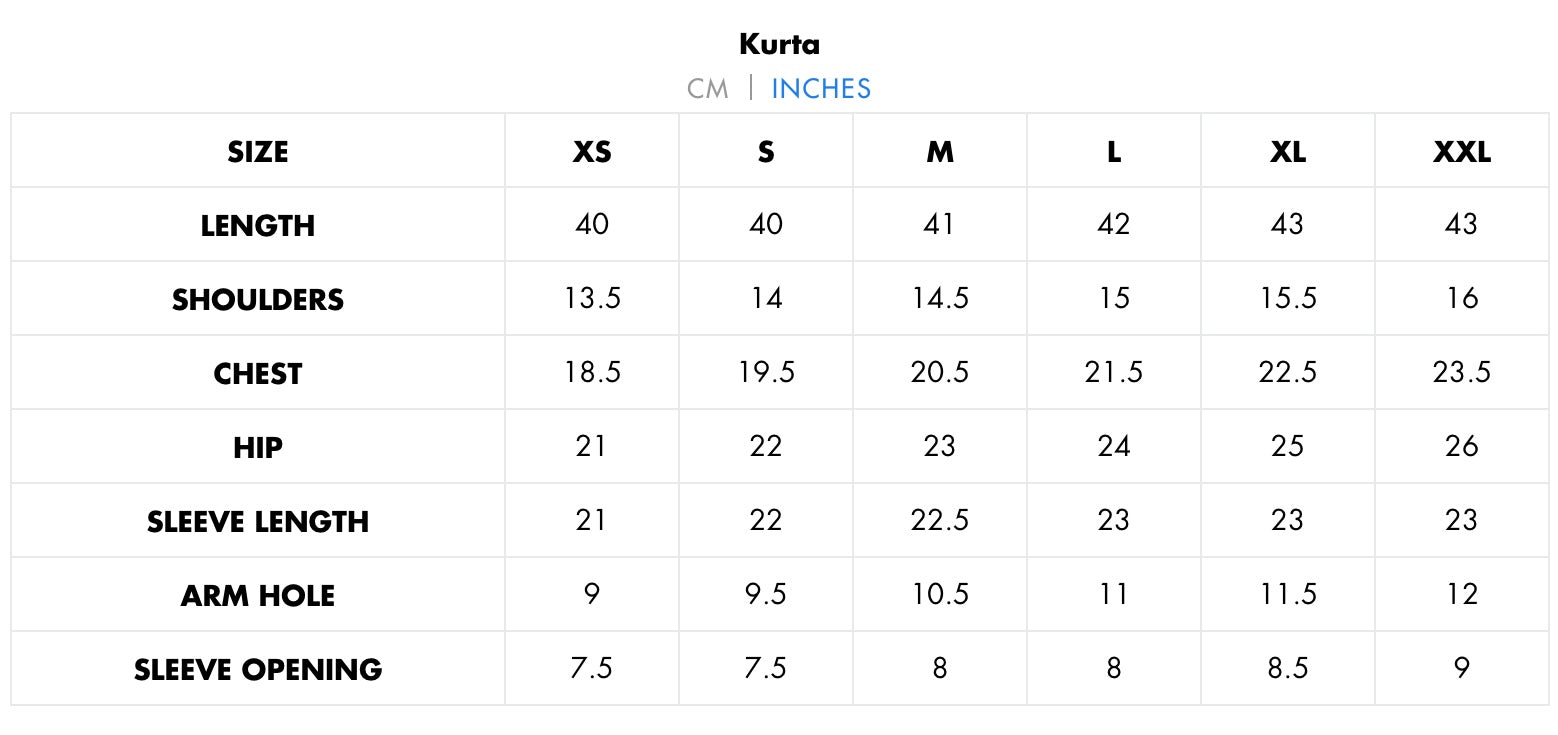This screenshot has height=735, width=1558.
Task: Switch size units to CM
Action: pyautogui.click(x=707, y=89)
